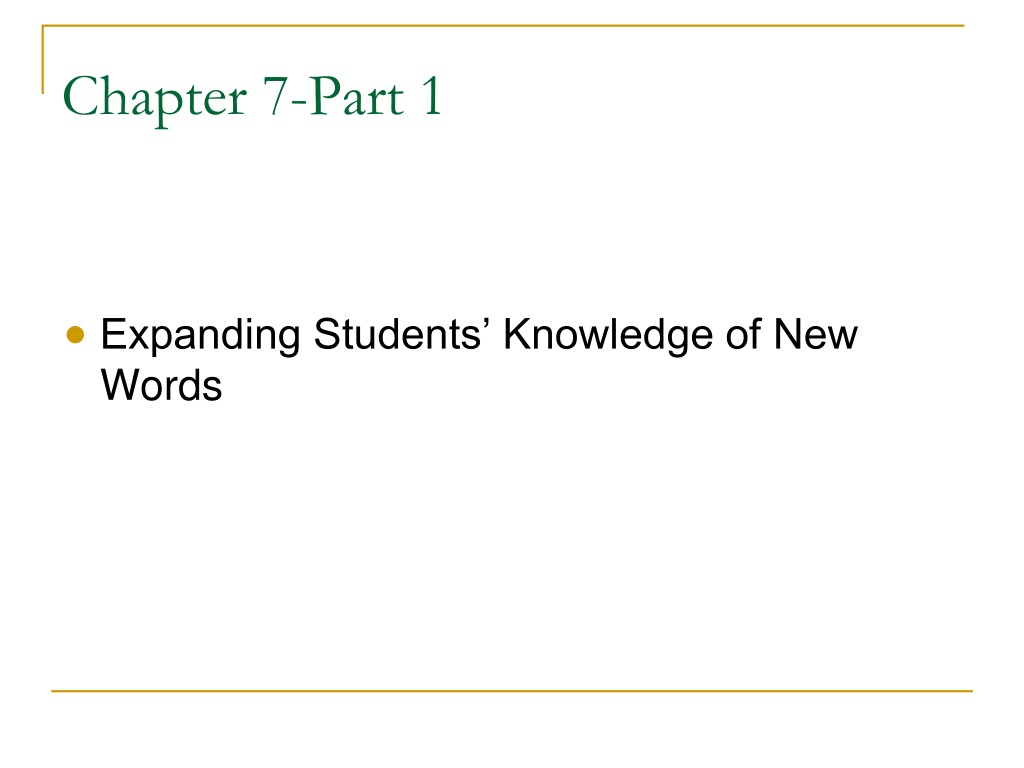1024x768 pixels.
Task: Click the hyphen between 7 and Part
Action: click(298, 103)
